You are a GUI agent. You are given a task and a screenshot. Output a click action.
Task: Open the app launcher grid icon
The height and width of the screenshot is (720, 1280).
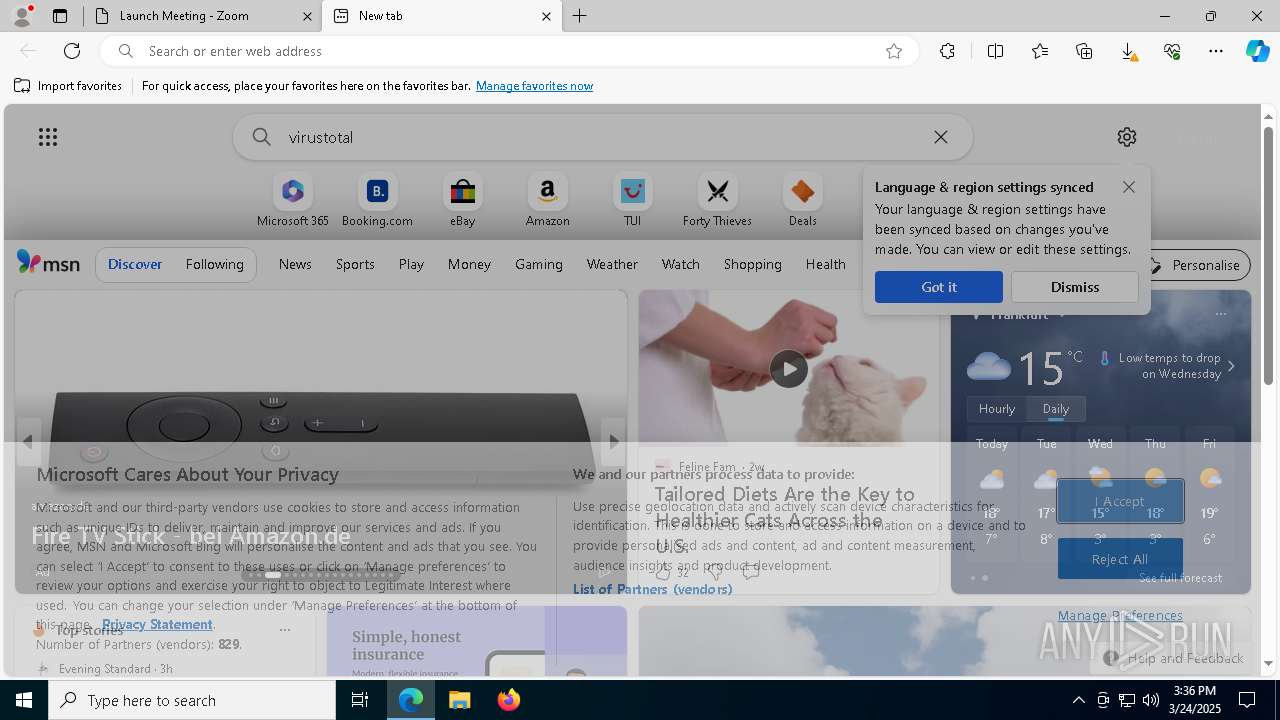(x=48, y=137)
